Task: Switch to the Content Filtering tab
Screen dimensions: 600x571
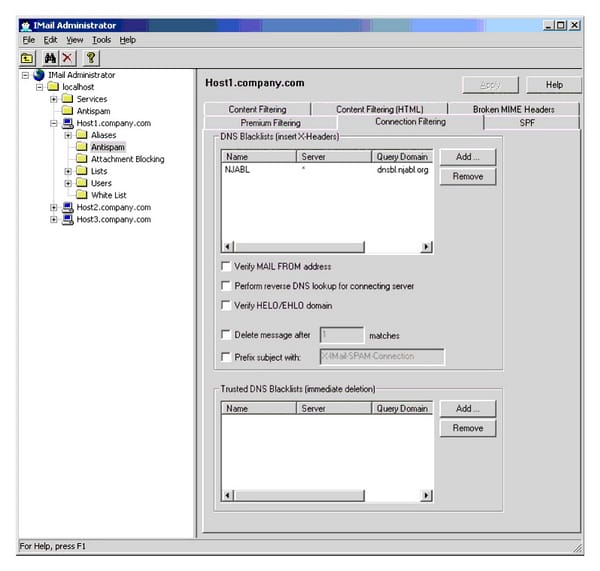Action: 257,109
